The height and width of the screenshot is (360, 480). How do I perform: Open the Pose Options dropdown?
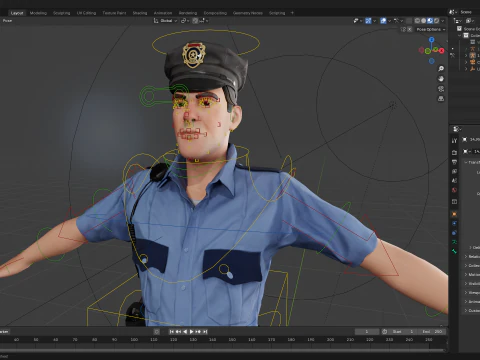(431, 29)
